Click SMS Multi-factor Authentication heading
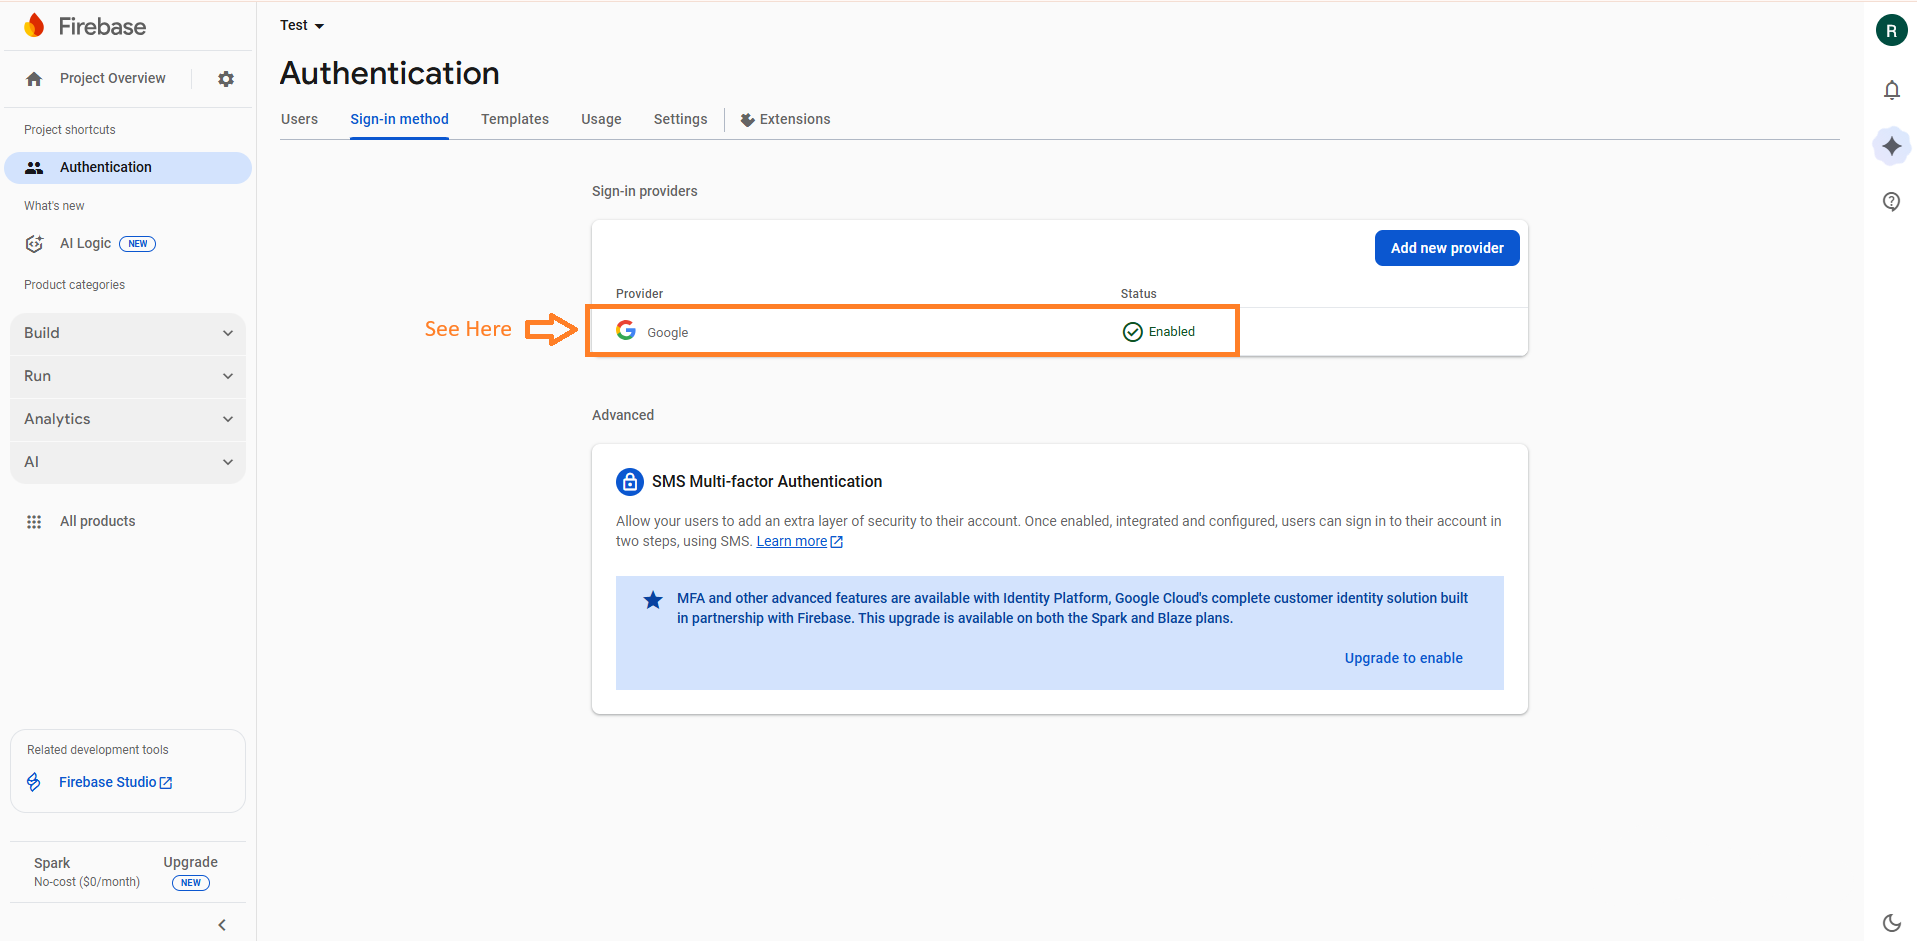Viewport: 1917px width, 941px height. (x=767, y=482)
